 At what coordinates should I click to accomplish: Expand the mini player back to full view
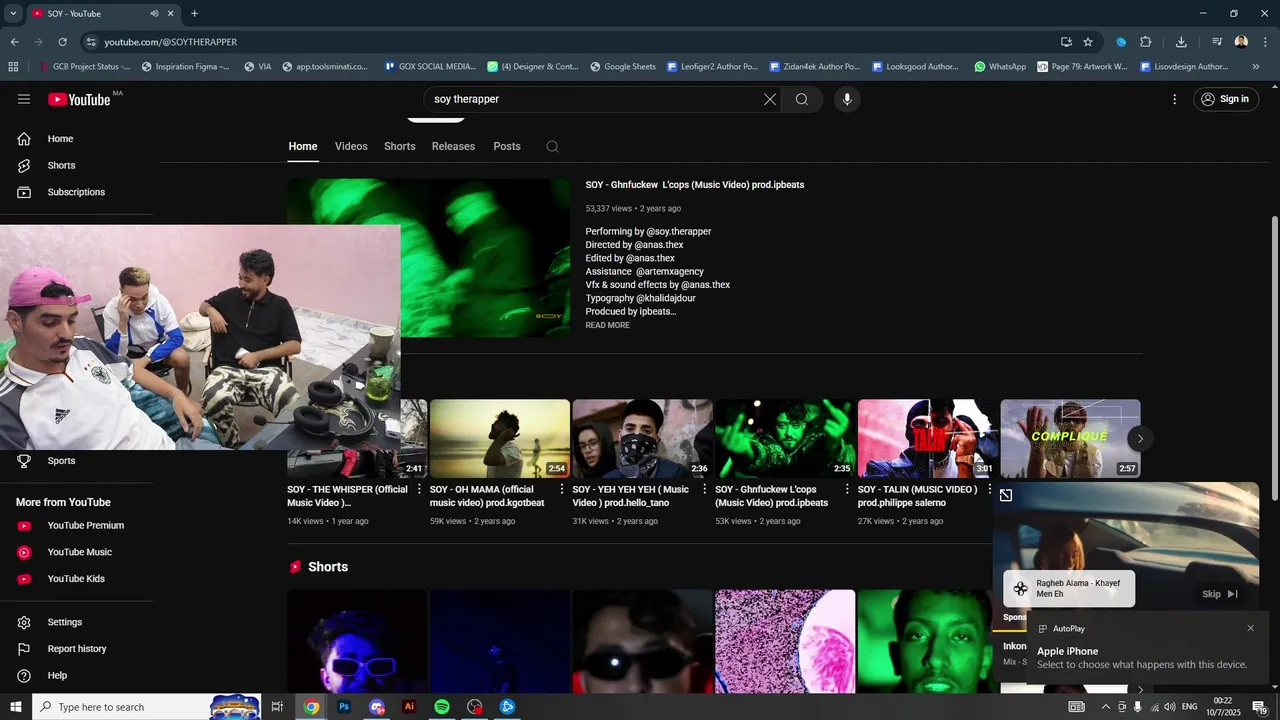coord(1006,495)
